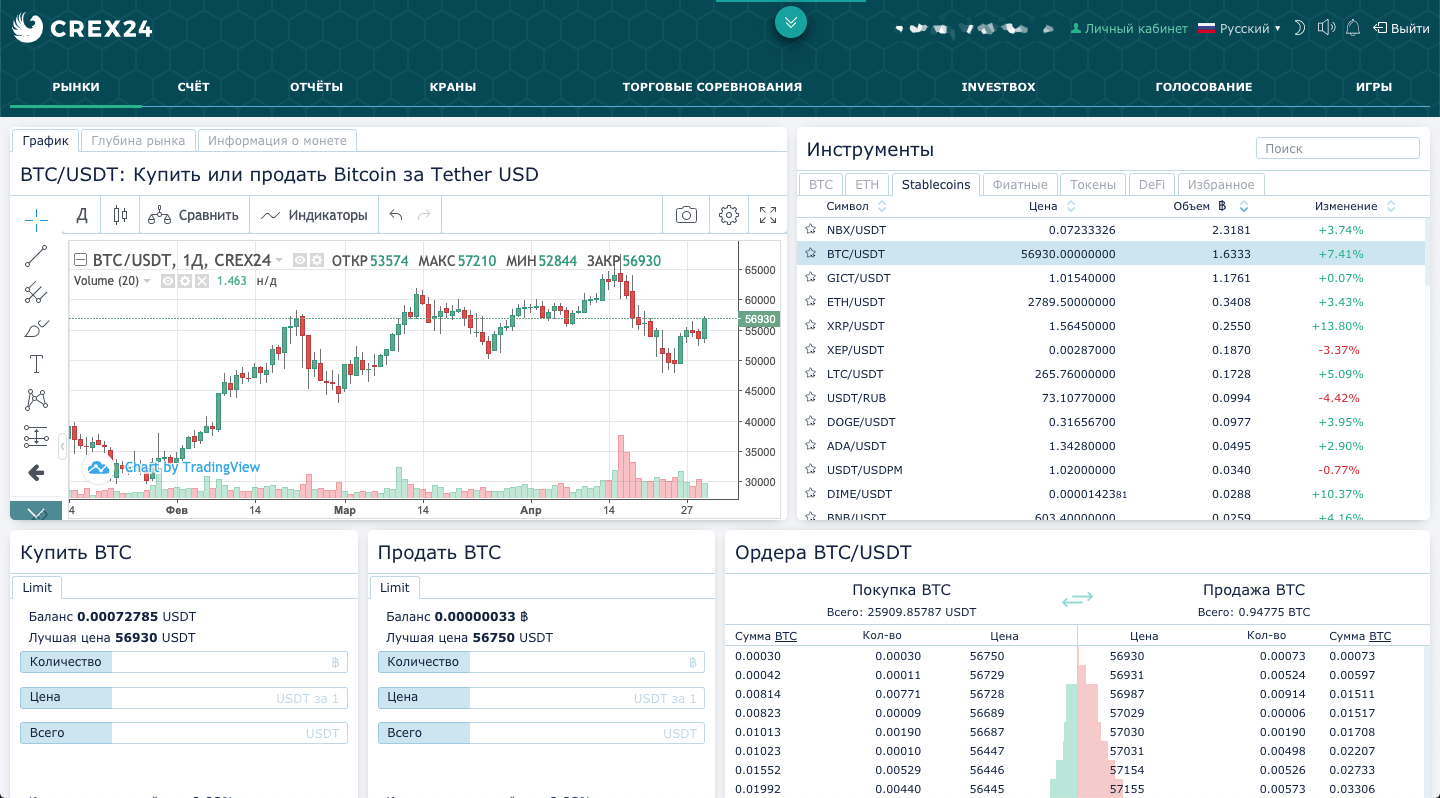Select the text annotation tool
The width and height of the screenshot is (1440, 798).
click(37, 364)
